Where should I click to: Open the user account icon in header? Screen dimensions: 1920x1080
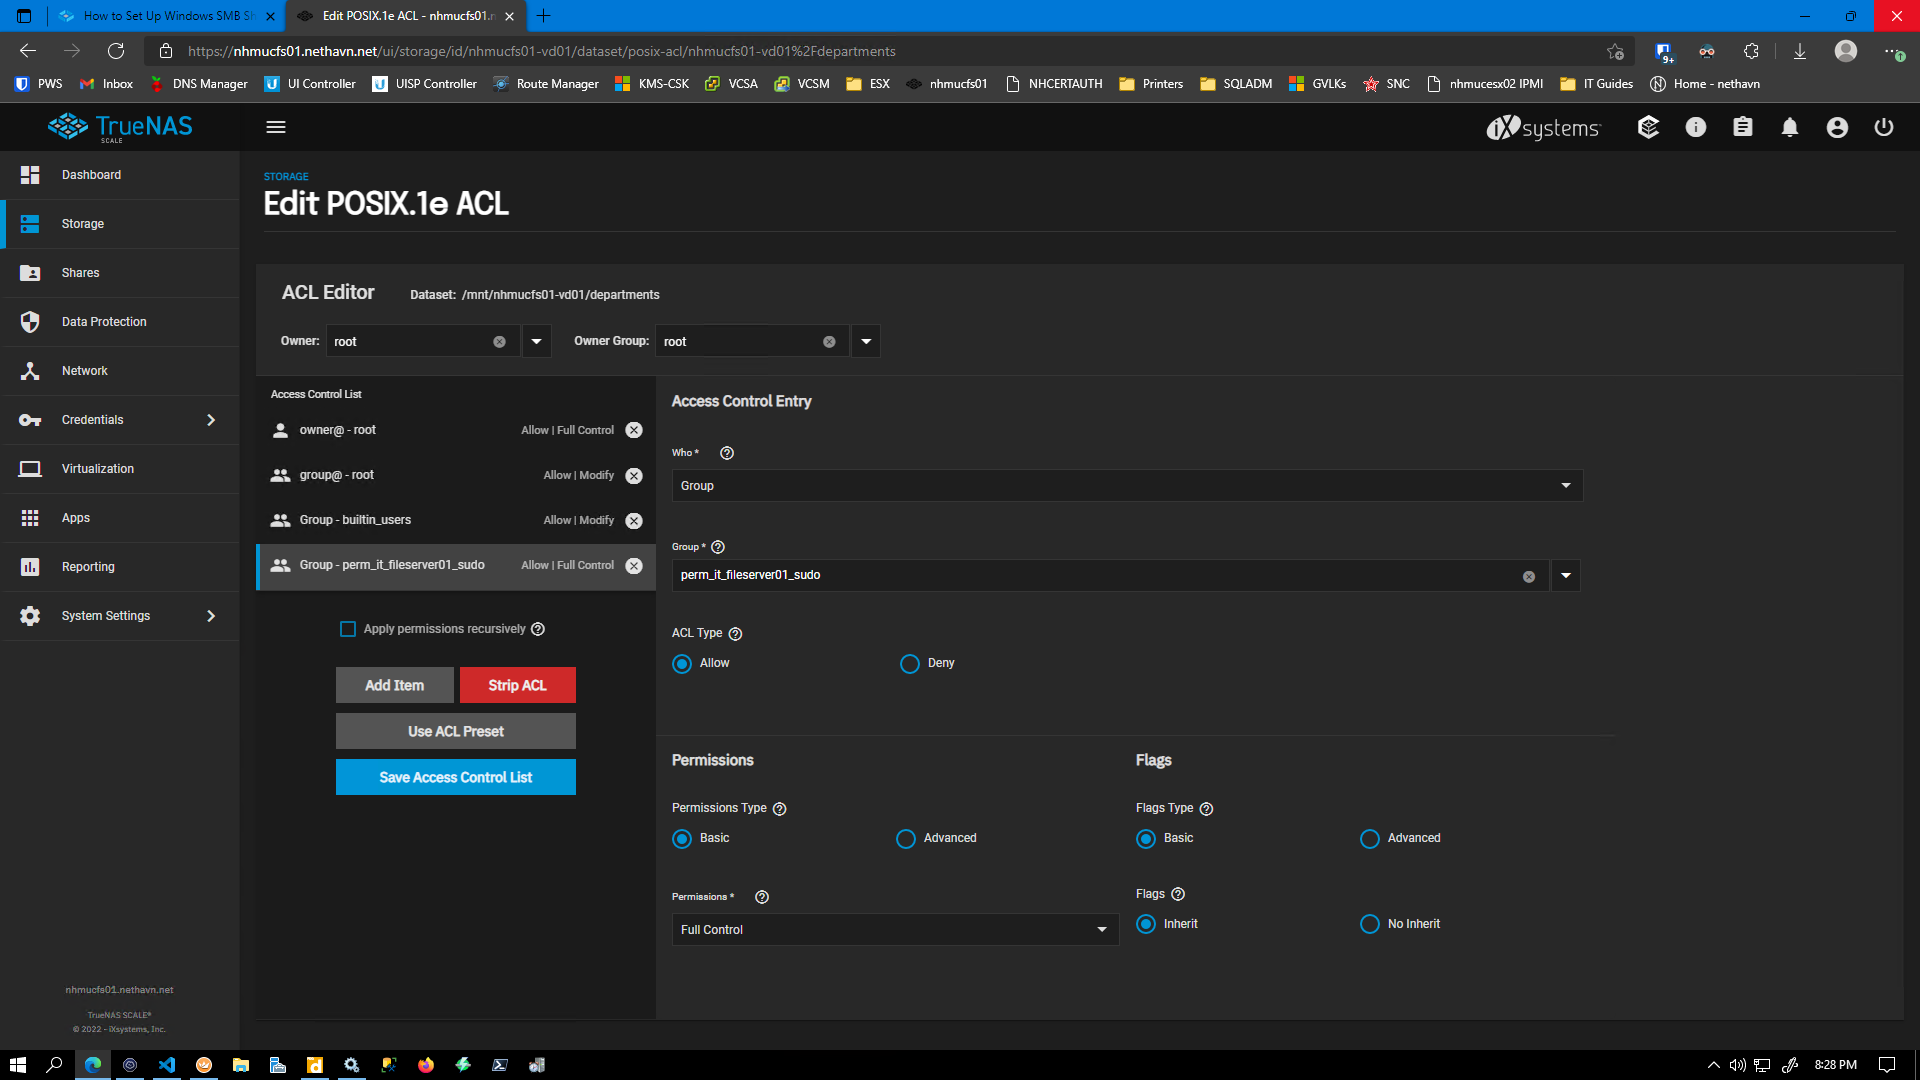point(1837,127)
